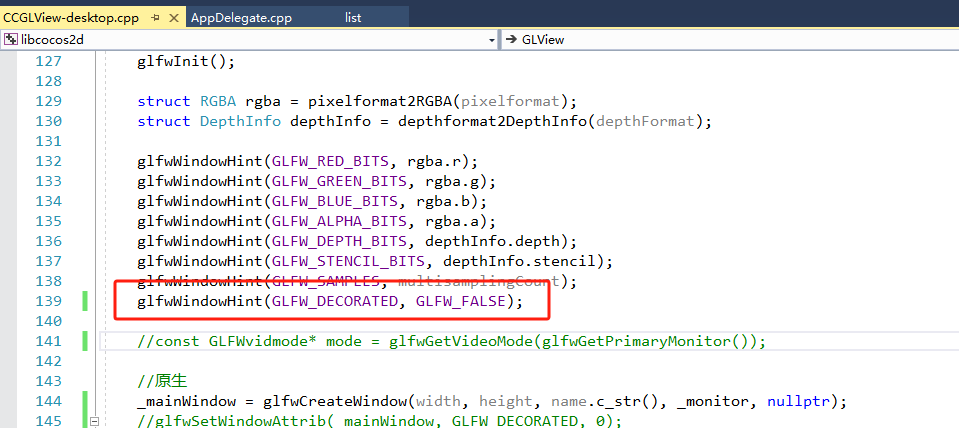Click rgba.r argument on line 132
This screenshot has width=959, height=428.
point(434,161)
